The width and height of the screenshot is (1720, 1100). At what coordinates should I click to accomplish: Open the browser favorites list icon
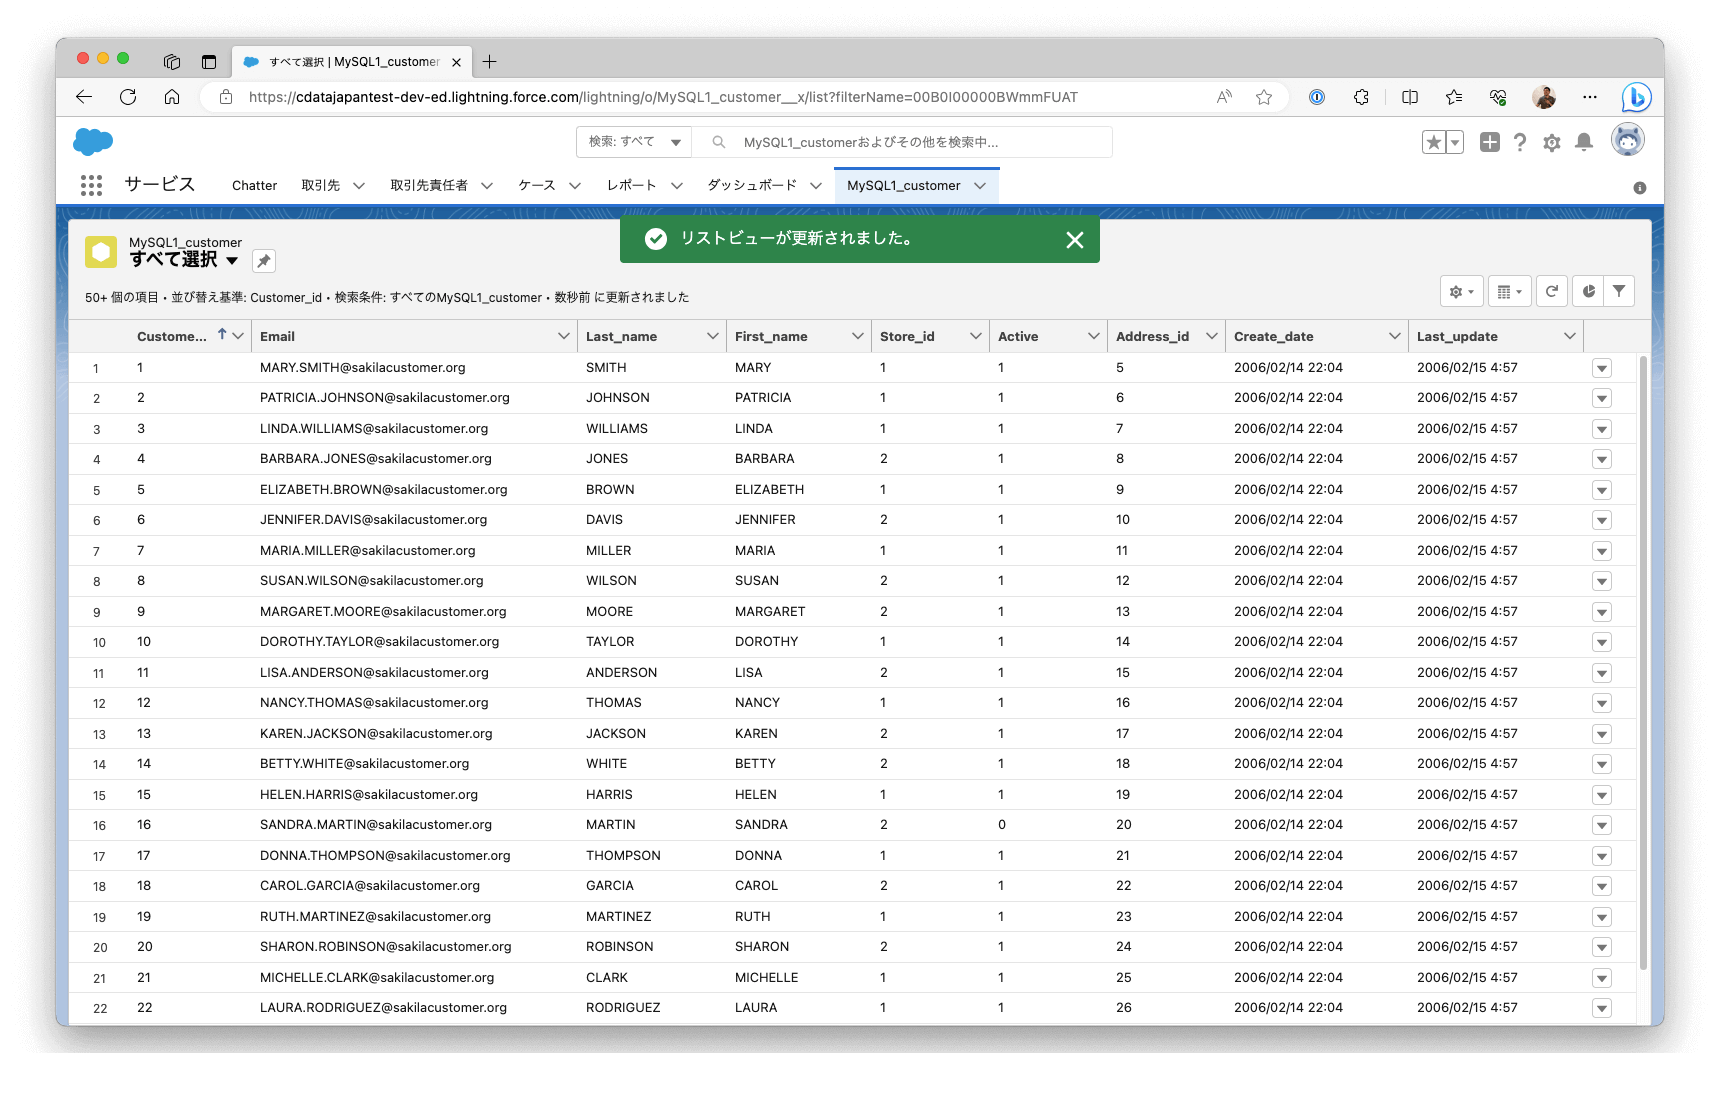[1454, 97]
